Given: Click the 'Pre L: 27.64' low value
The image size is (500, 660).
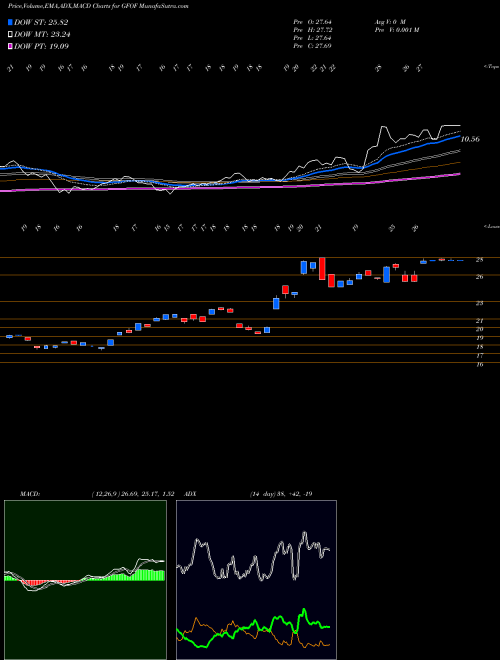Looking at the screenshot, I should [312, 38].
